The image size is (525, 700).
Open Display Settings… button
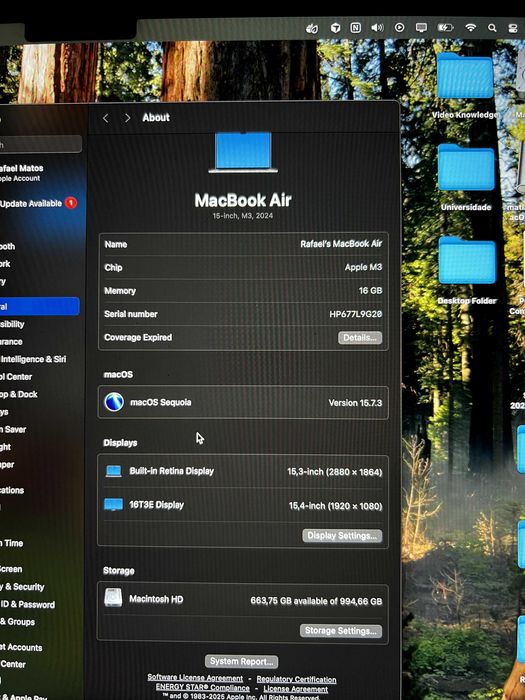(342, 536)
